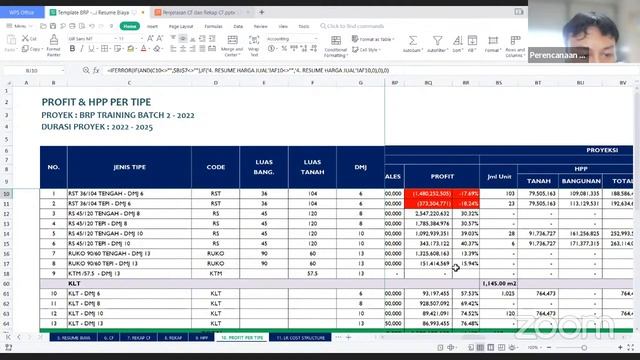Switch to the RESUME BIAYA sheet tab
Screen dimensions: 640x360
coord(73,338)
